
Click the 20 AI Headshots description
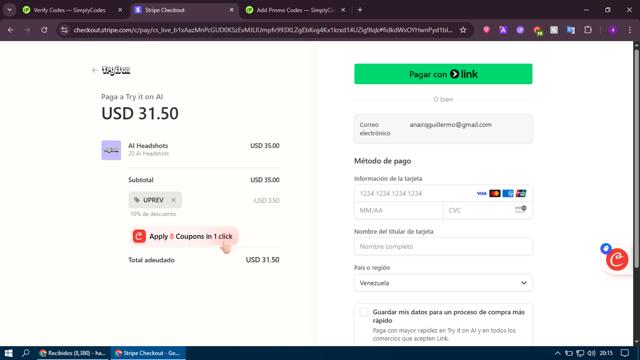pyautogui.click(x=149, y=153)
